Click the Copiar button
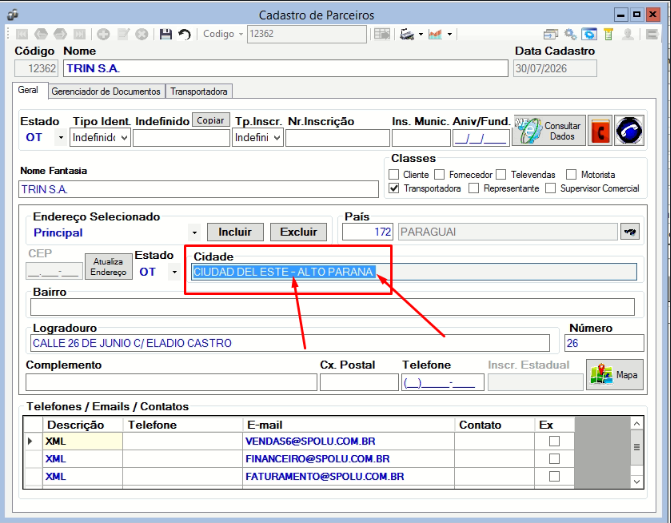The width and height of the screenshot is (671, 523). coord(210,121)
